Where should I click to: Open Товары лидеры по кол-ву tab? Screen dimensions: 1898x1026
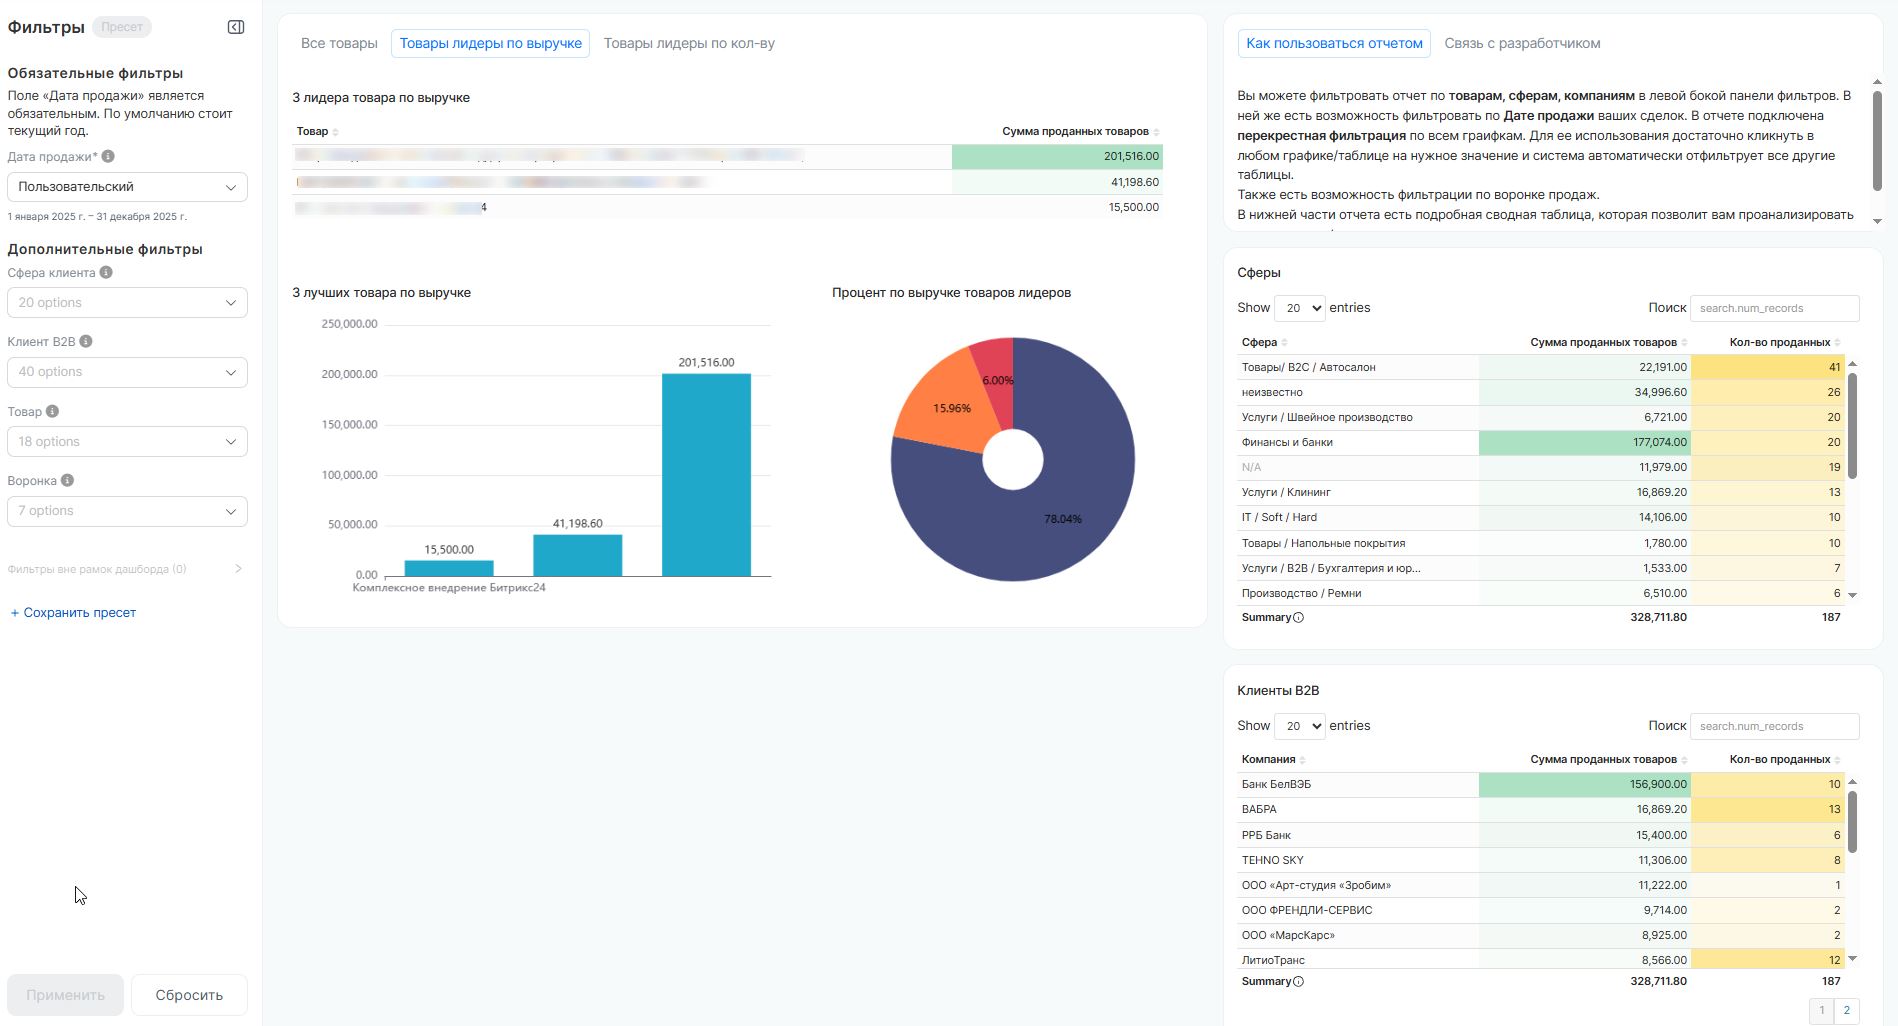[689, 43]
